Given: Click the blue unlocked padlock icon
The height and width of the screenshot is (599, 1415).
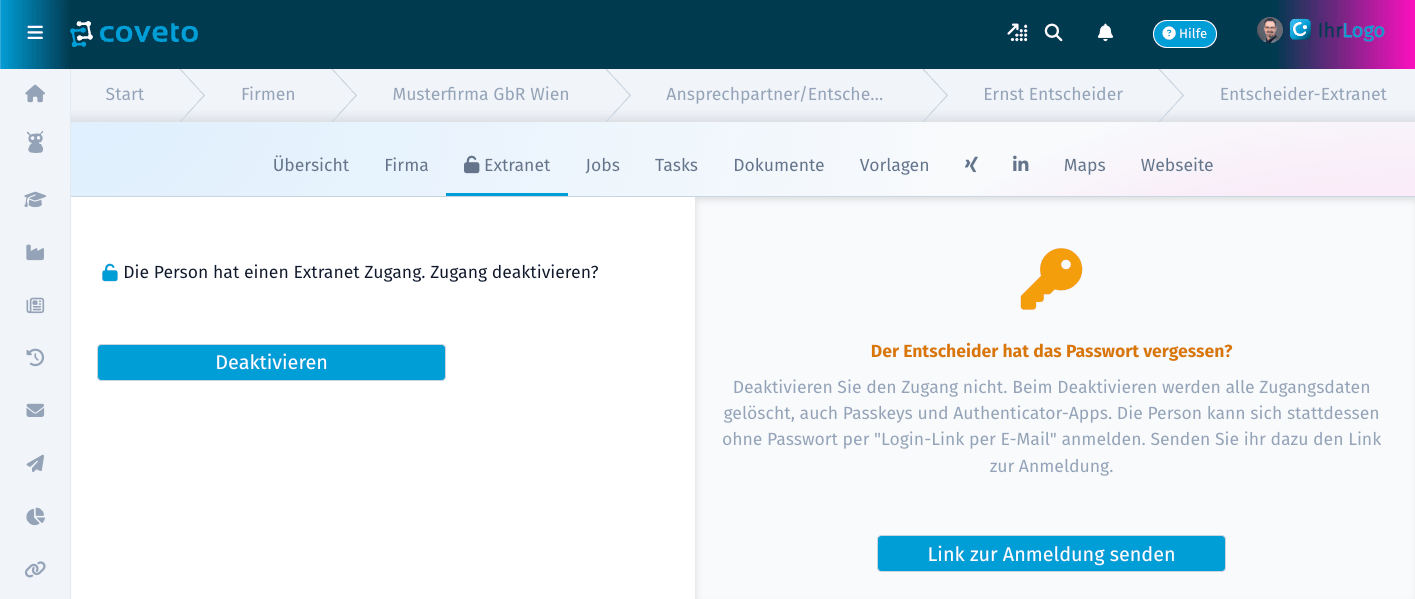Looking at the screenshot, I should pos(110,272).
